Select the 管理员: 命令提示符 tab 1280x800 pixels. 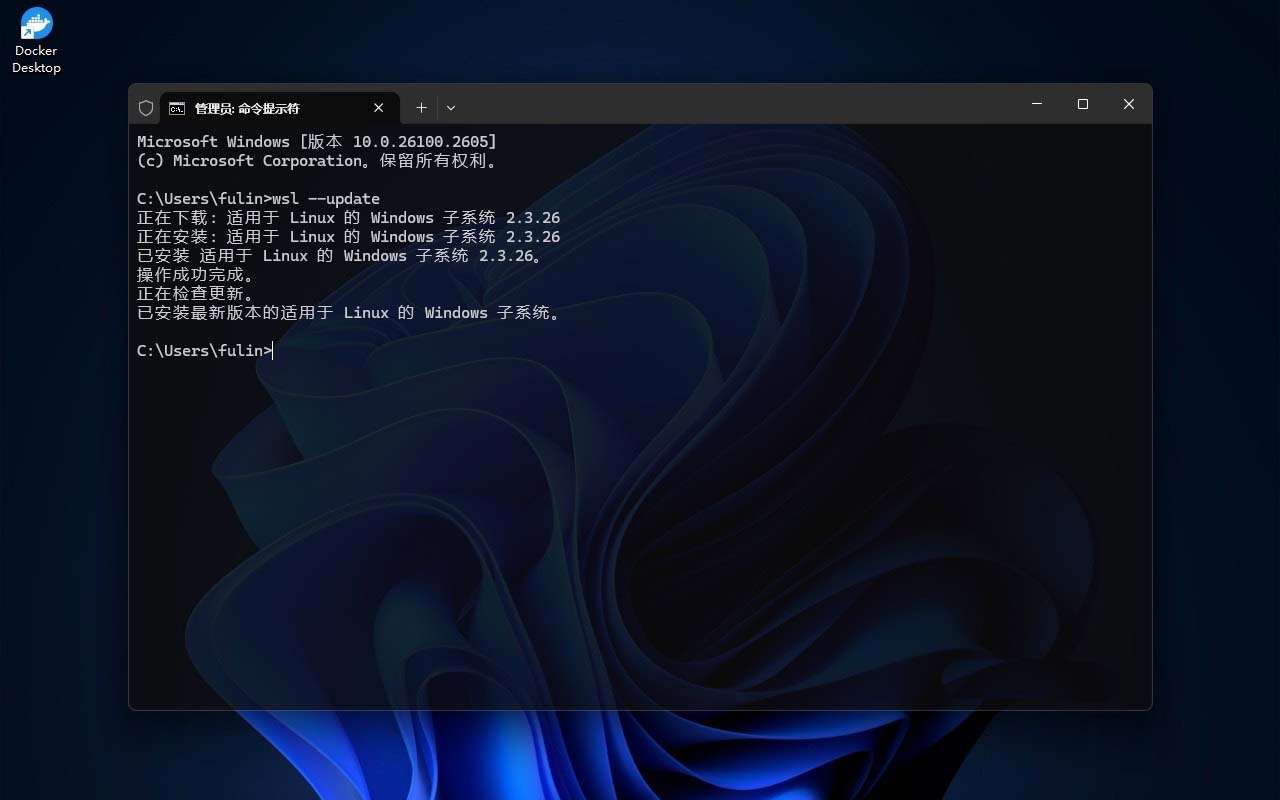click(279, 108)
